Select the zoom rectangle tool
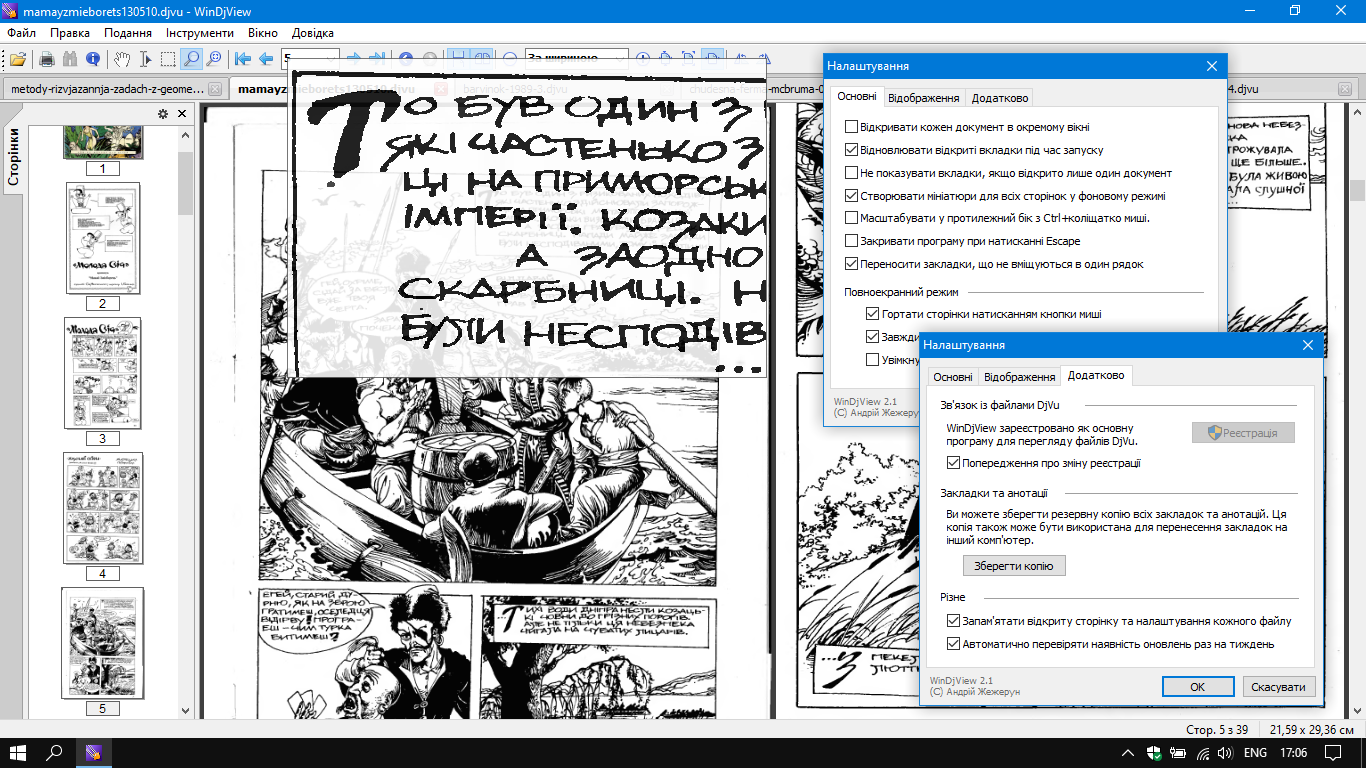Viewport: 1366px width, 768px height. click(214, 59)
